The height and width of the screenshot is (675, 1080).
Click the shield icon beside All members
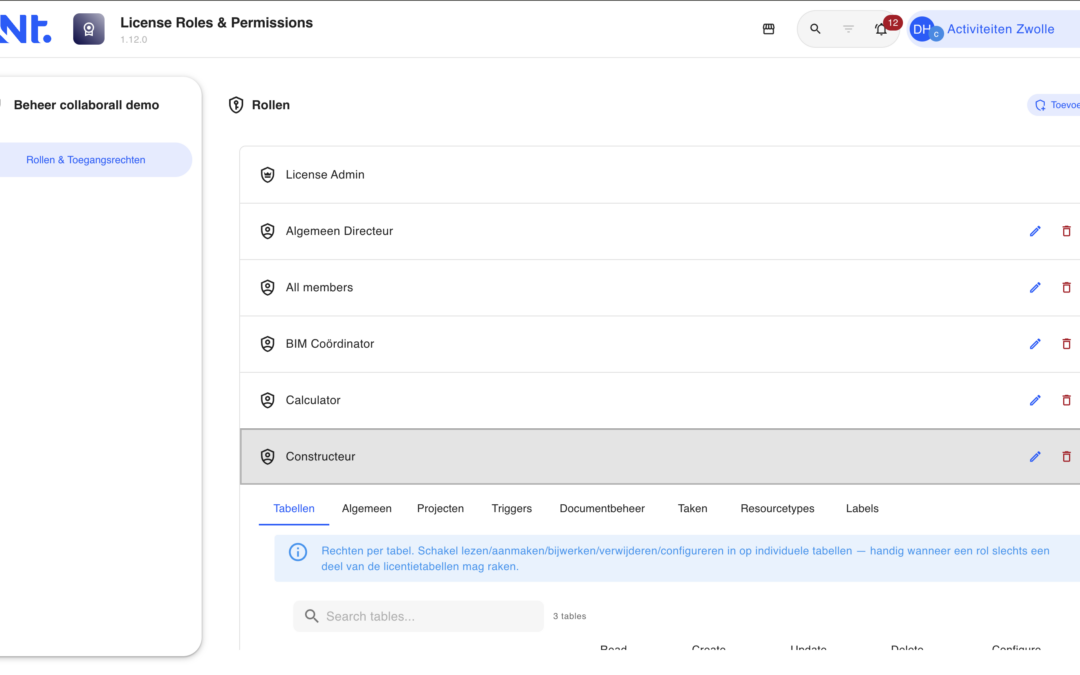267,288
